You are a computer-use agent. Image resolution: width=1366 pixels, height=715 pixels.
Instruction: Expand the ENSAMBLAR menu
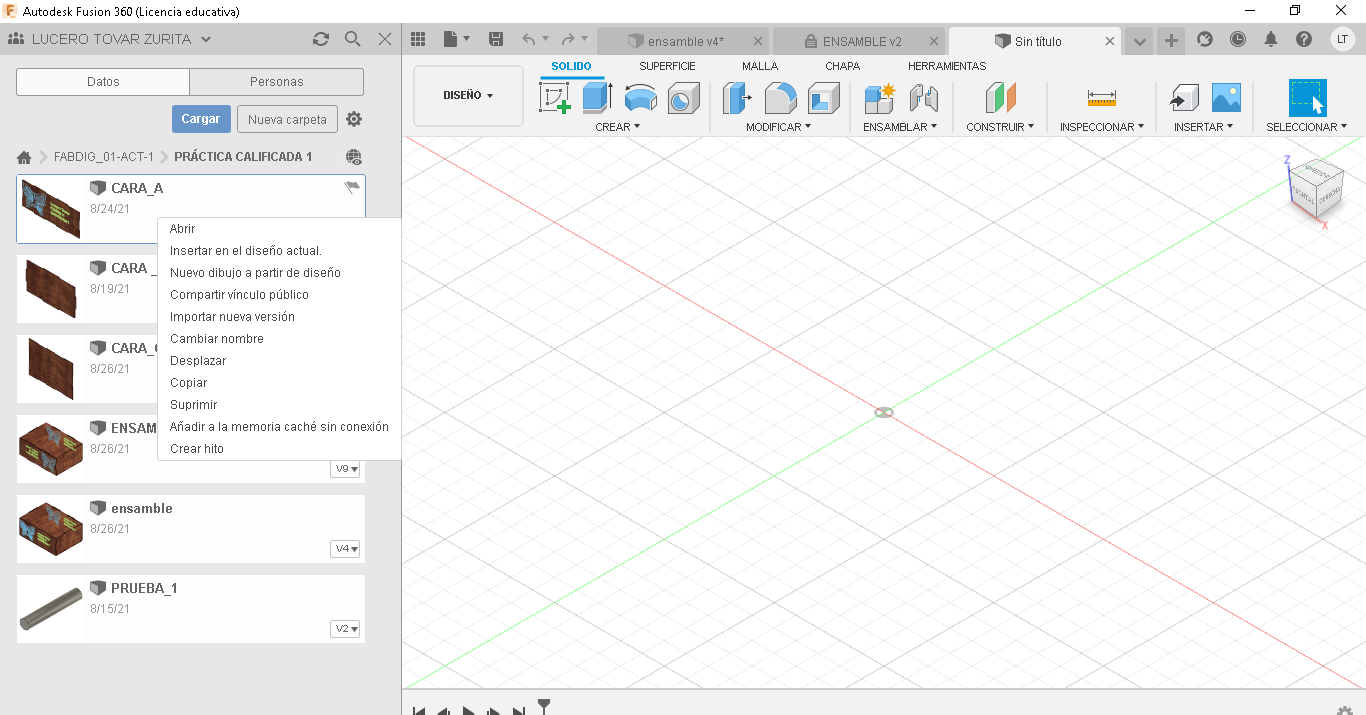pos(900,127)
